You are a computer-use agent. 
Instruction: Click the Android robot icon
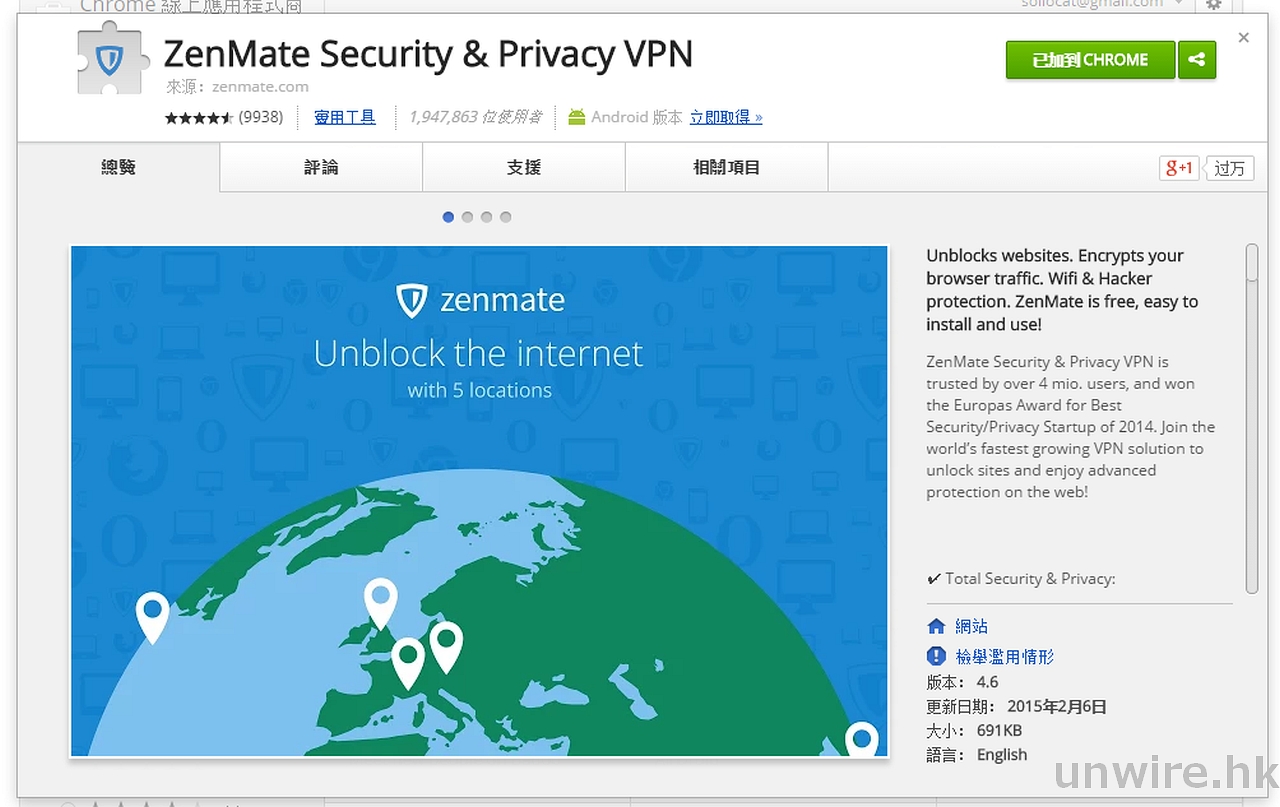tap(576, 117)
